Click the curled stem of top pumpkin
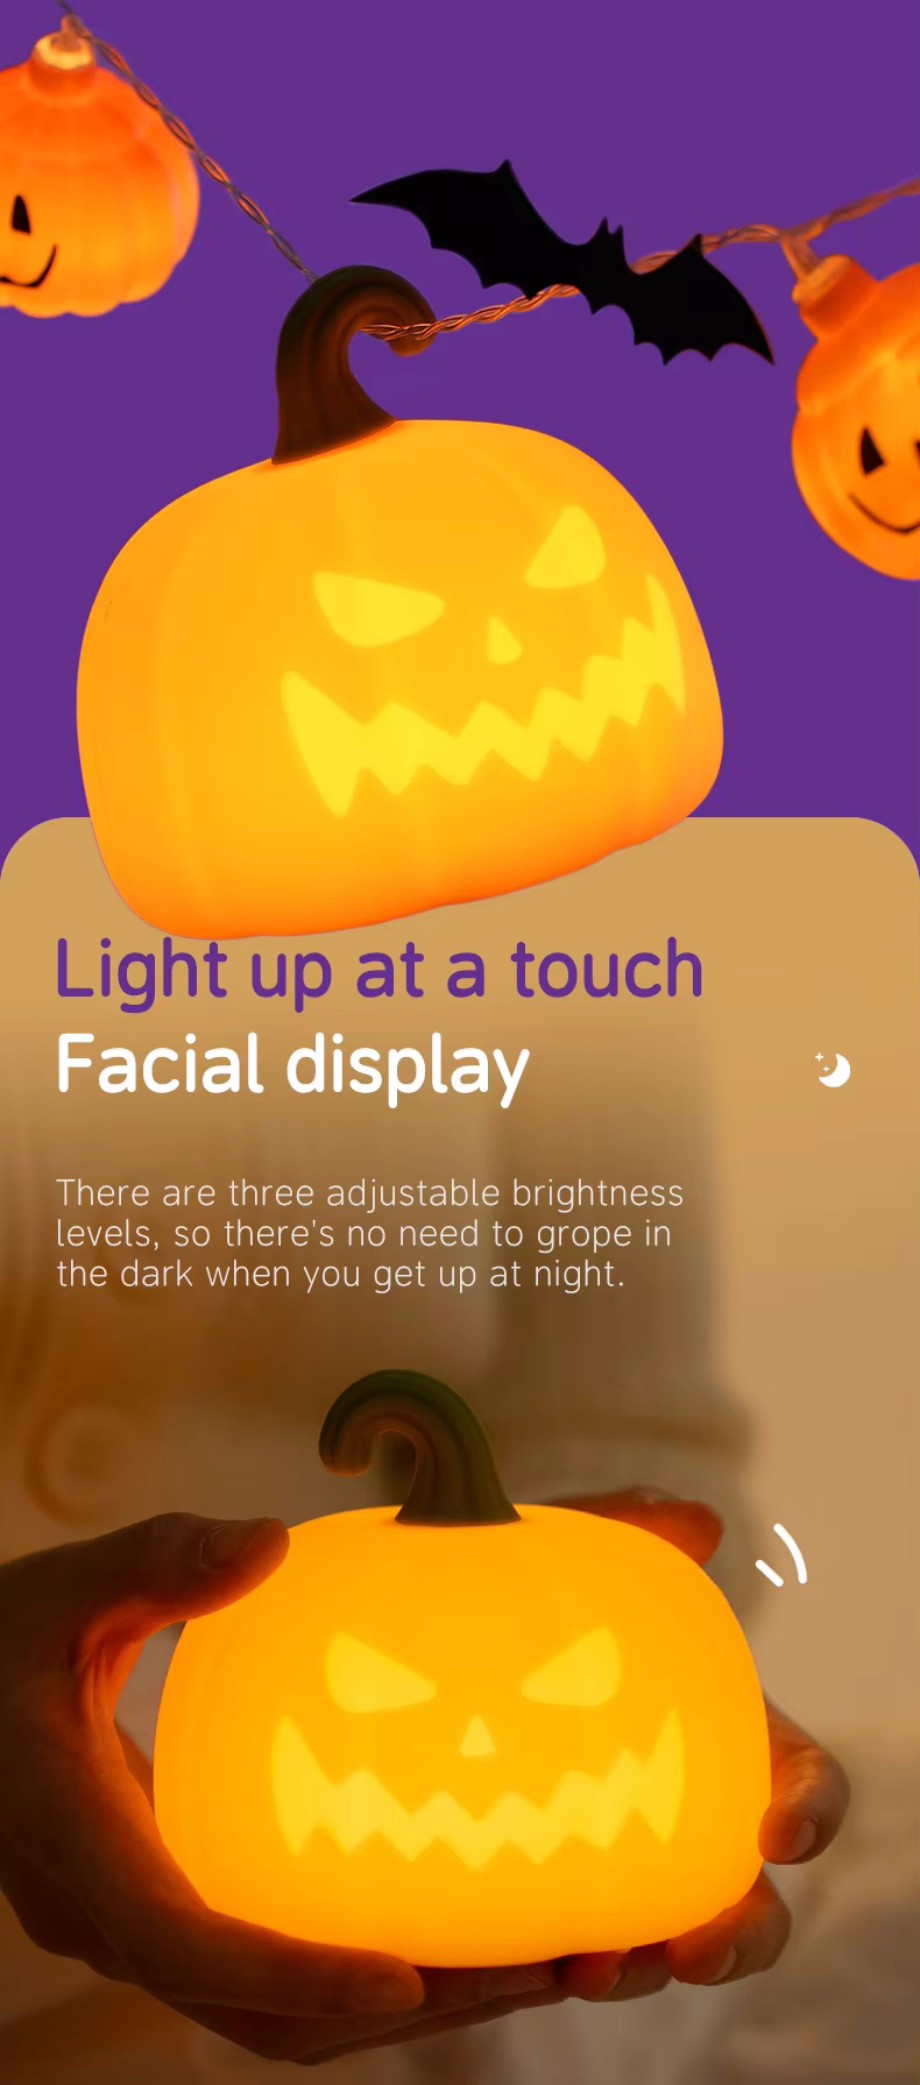This screenshot has height=2085, width=920. tap(345, 360)
